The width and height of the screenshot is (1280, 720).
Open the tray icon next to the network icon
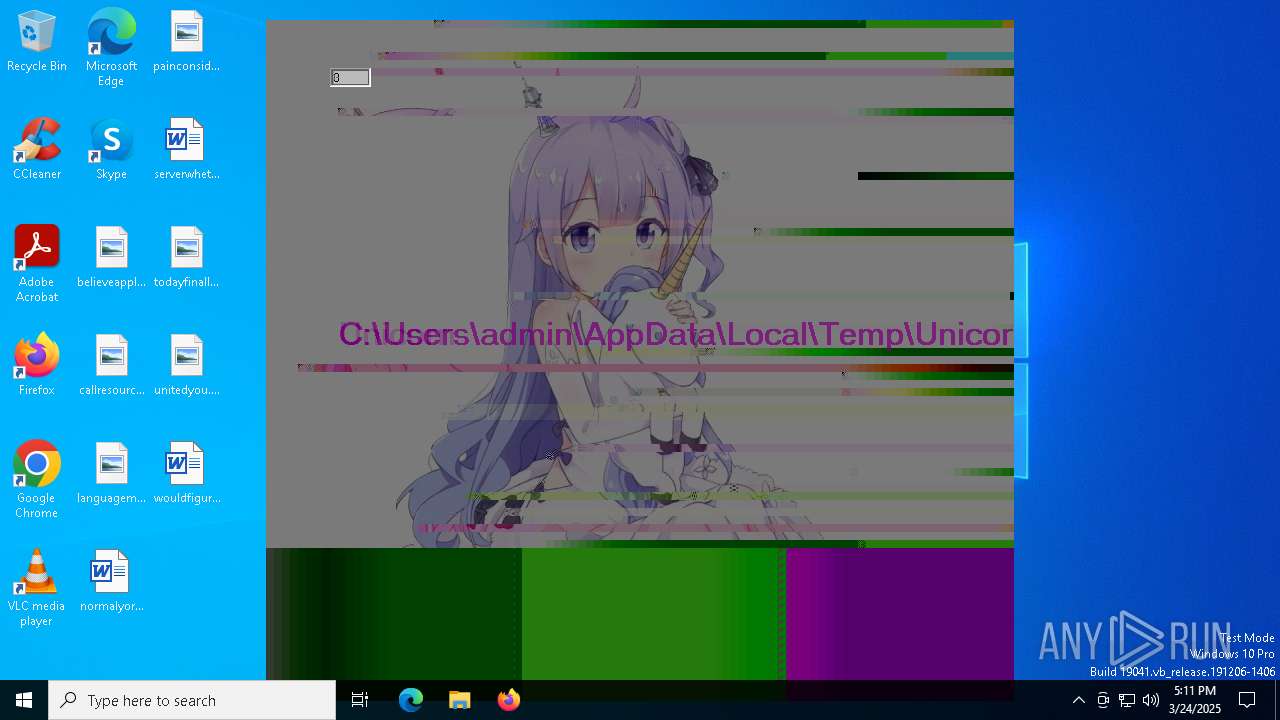point(1103,700)
